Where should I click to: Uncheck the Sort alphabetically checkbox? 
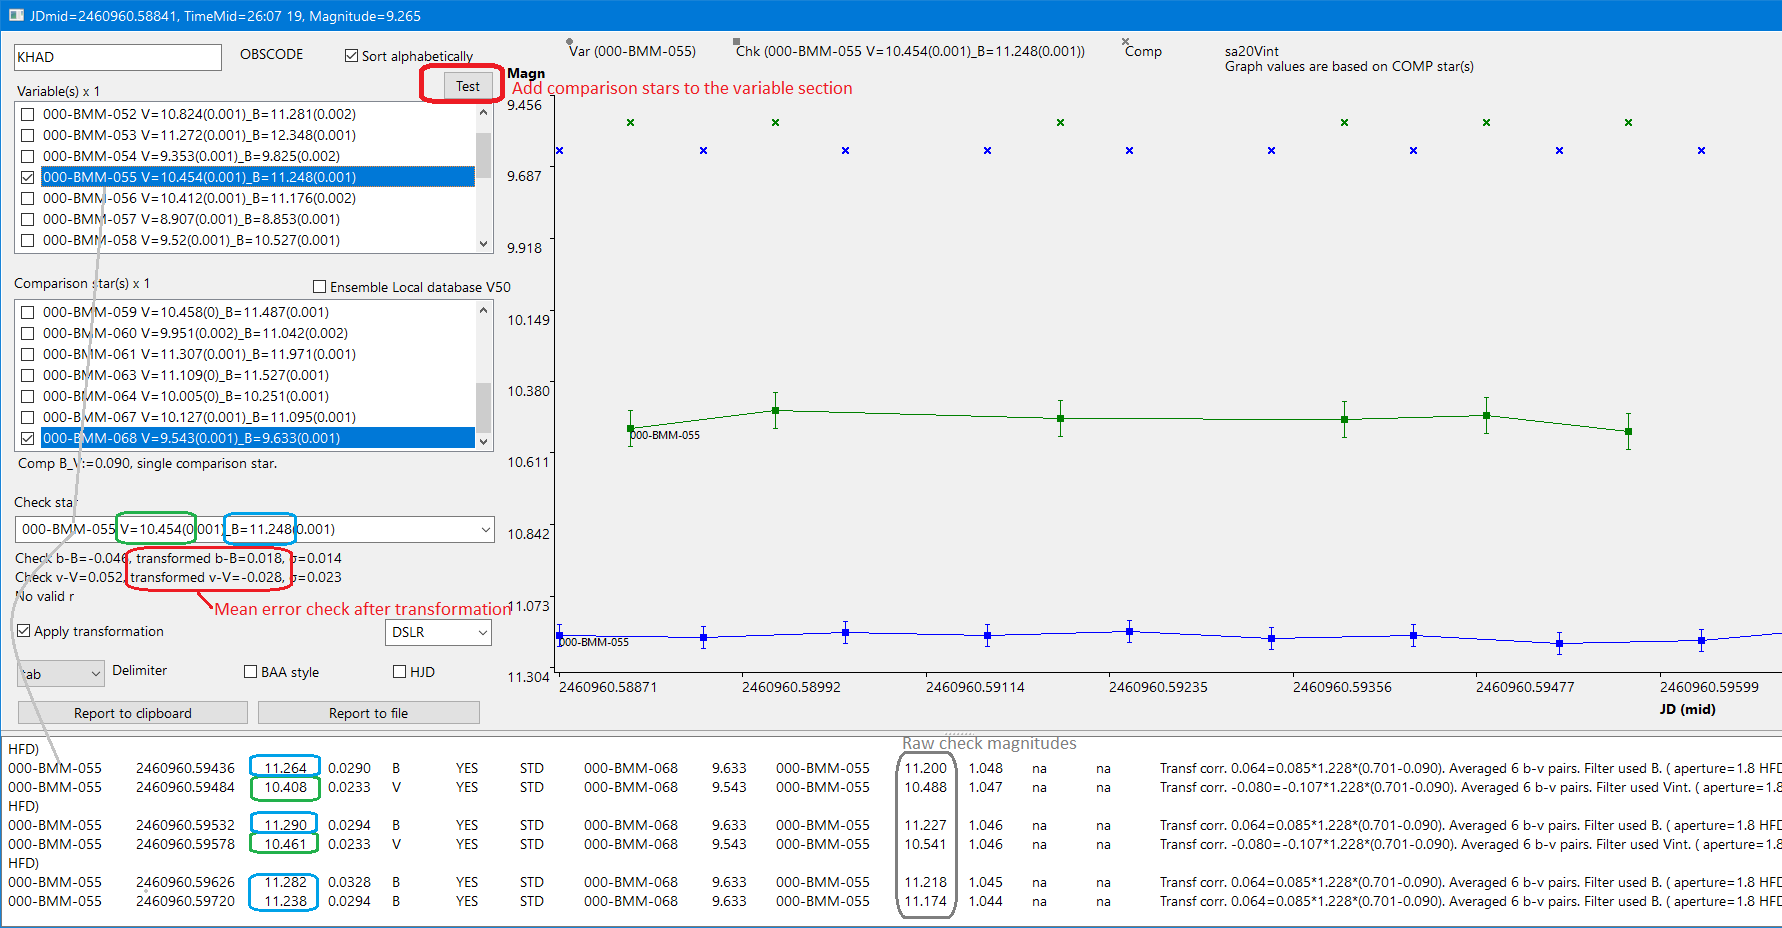point(351,56)
